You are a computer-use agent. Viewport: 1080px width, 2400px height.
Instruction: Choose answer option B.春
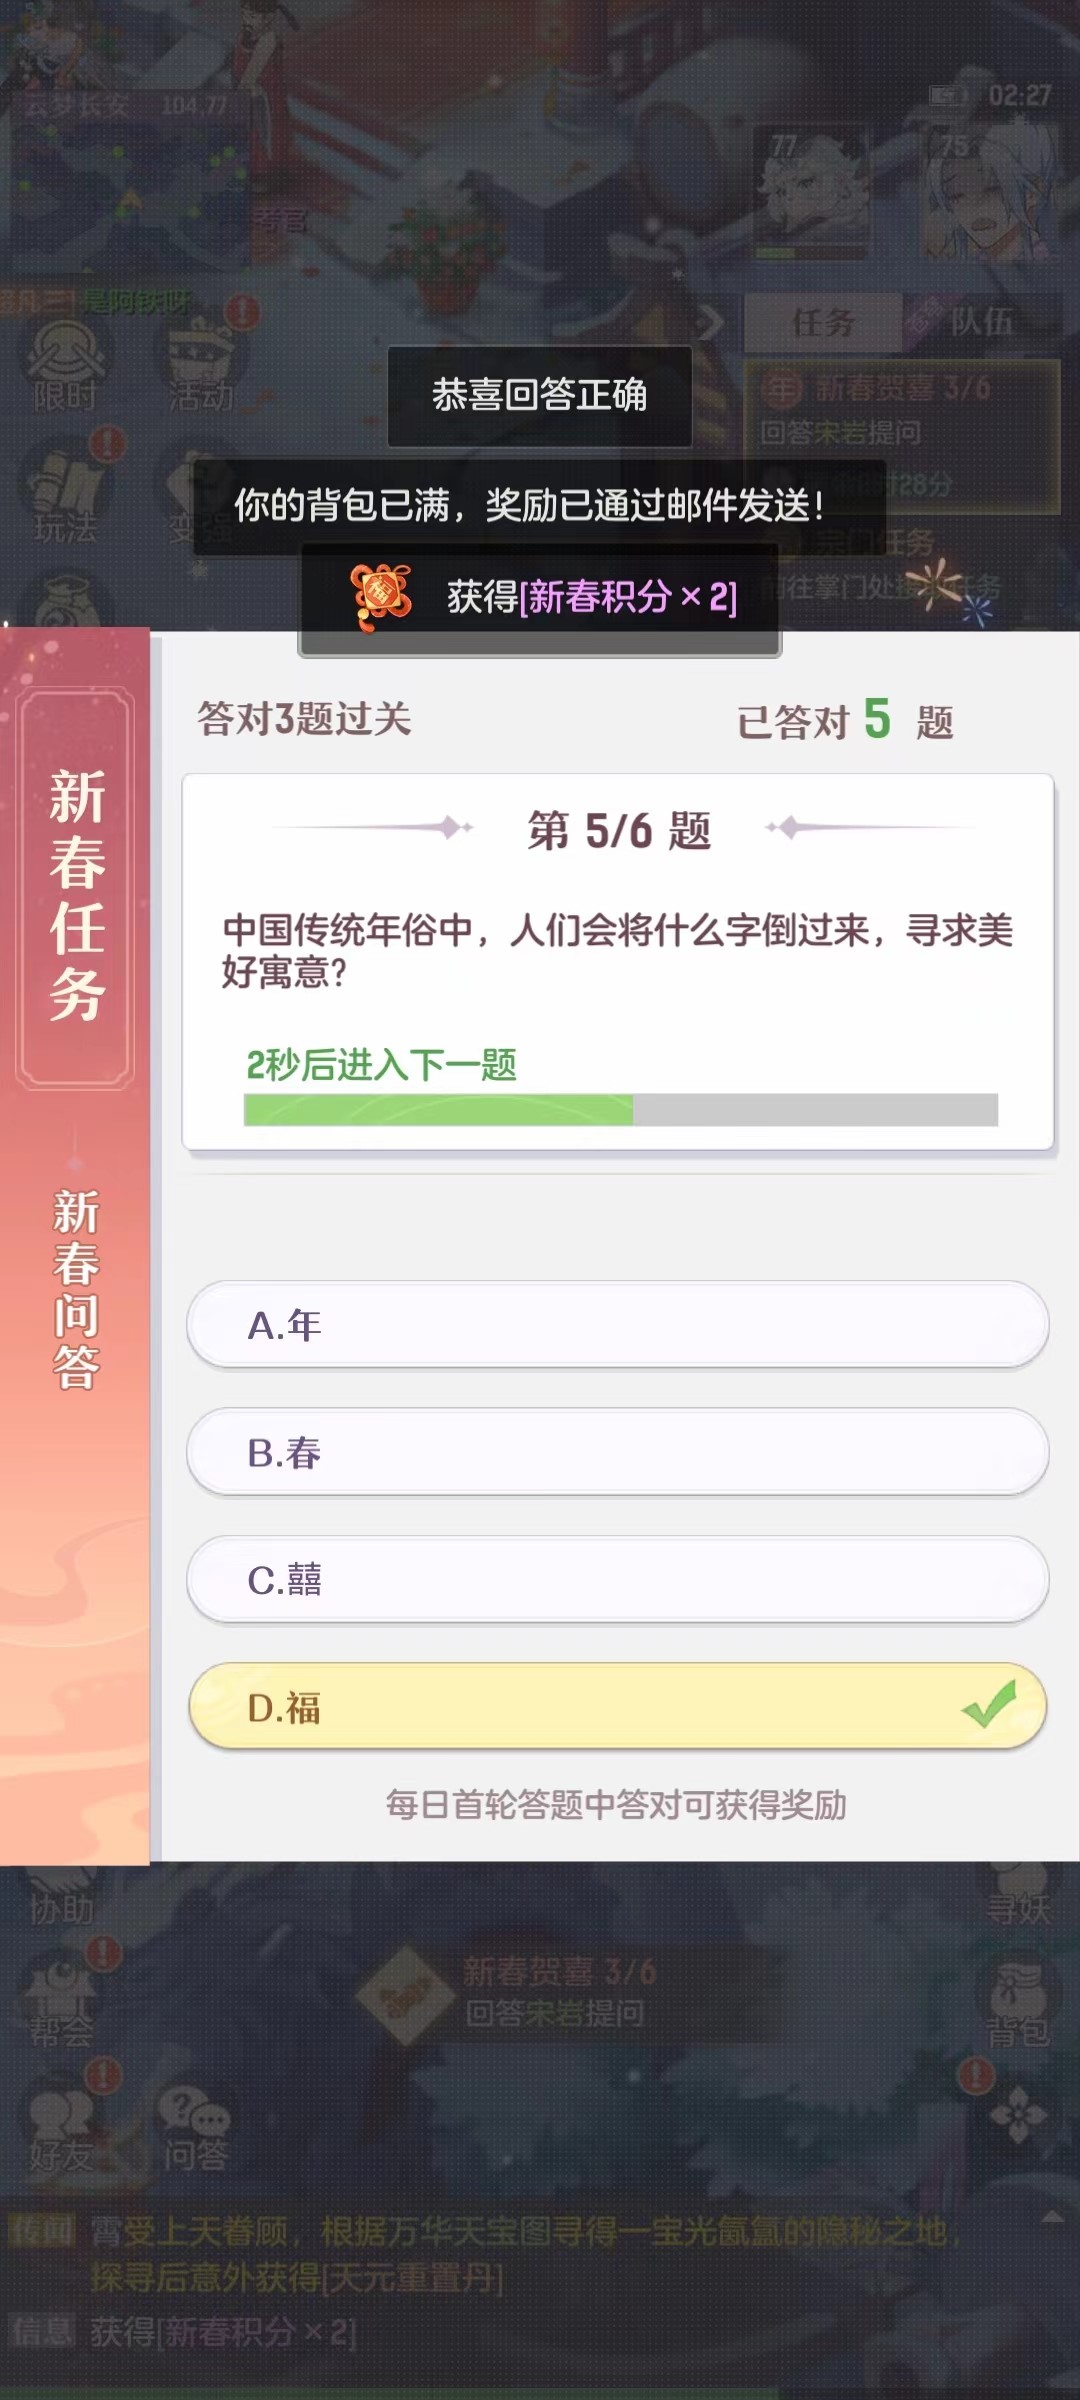[x=617, y=1452]
